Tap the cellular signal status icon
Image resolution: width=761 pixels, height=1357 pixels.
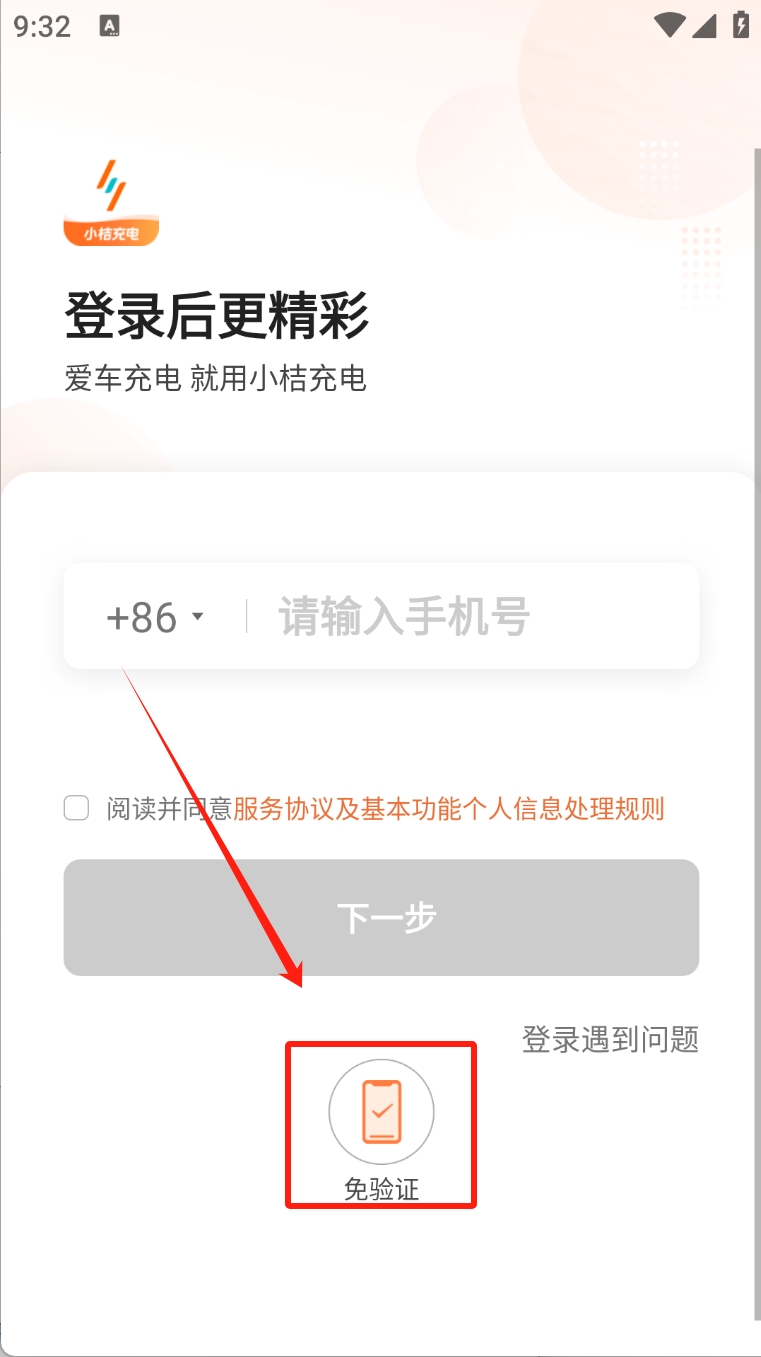[704, 25]
